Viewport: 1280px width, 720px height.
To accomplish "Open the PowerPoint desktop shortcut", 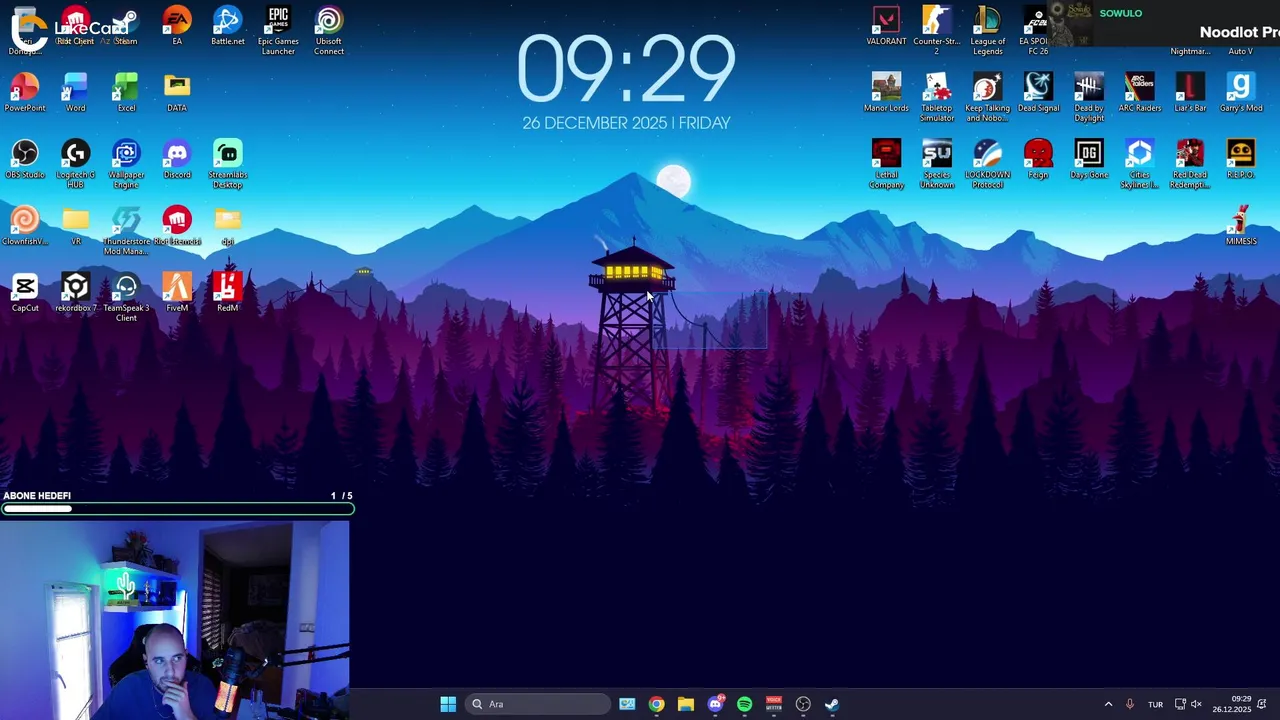I will [25, 93].
